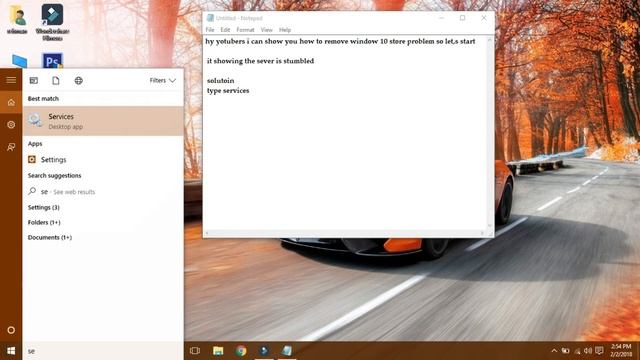
Task: Click the battery icon in system tray
Action: click(x=565, y=351)
